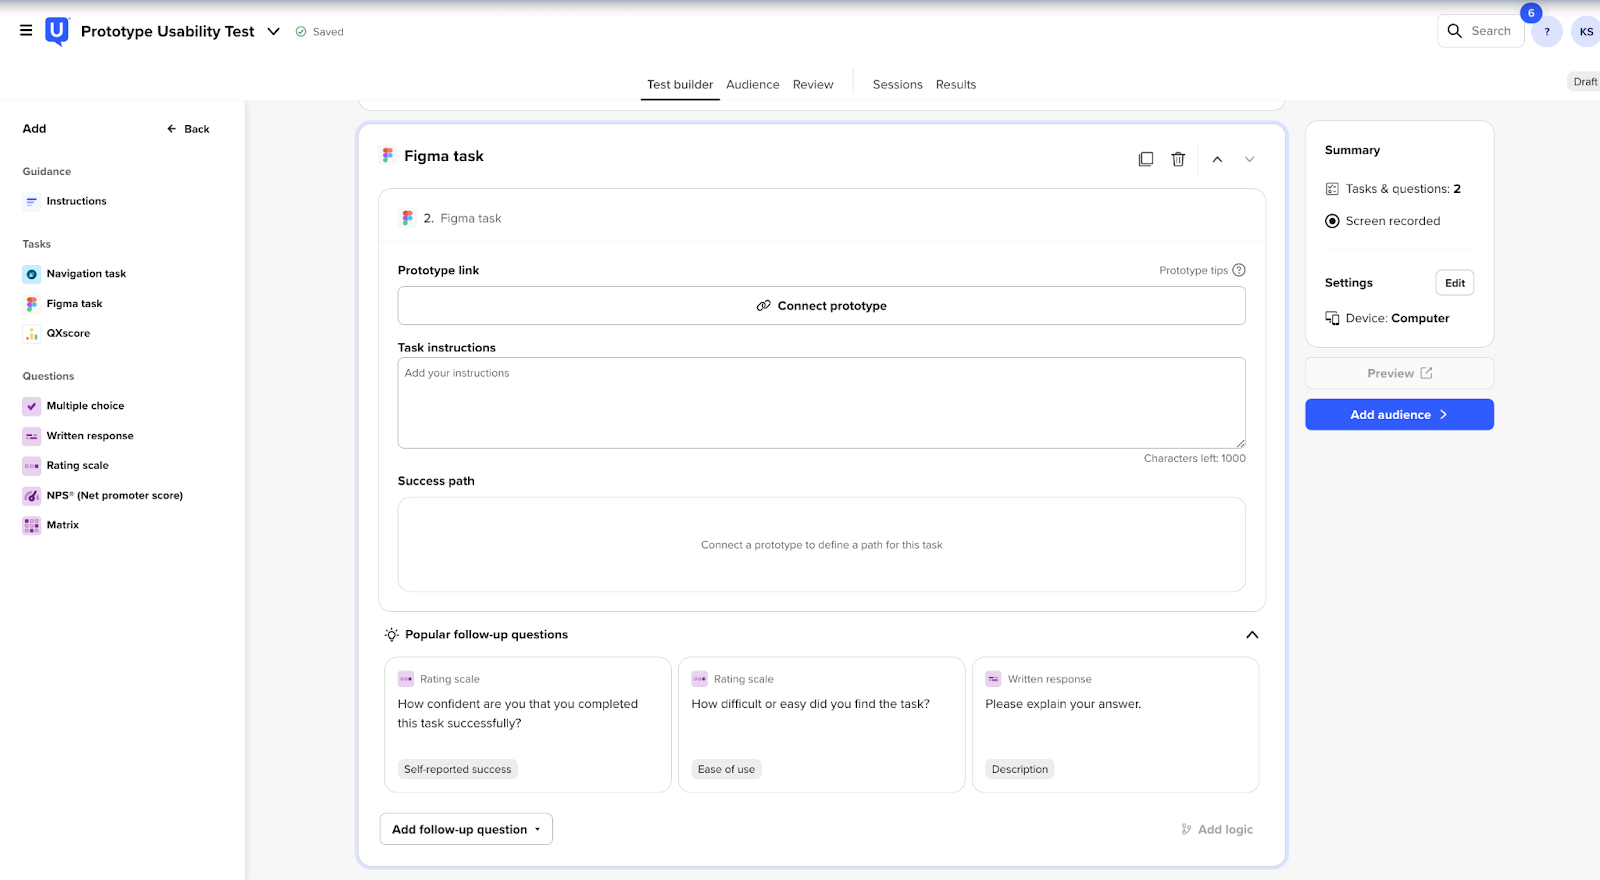1600x880 pixels.
Task: Add the 'How confident are you' rating question
Action: point(528,725)
